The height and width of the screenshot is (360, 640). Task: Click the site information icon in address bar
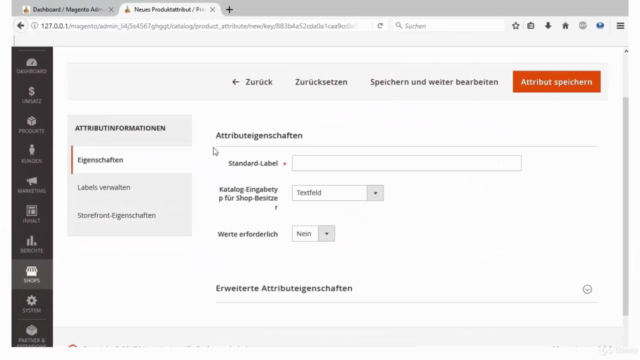(35, 26)
